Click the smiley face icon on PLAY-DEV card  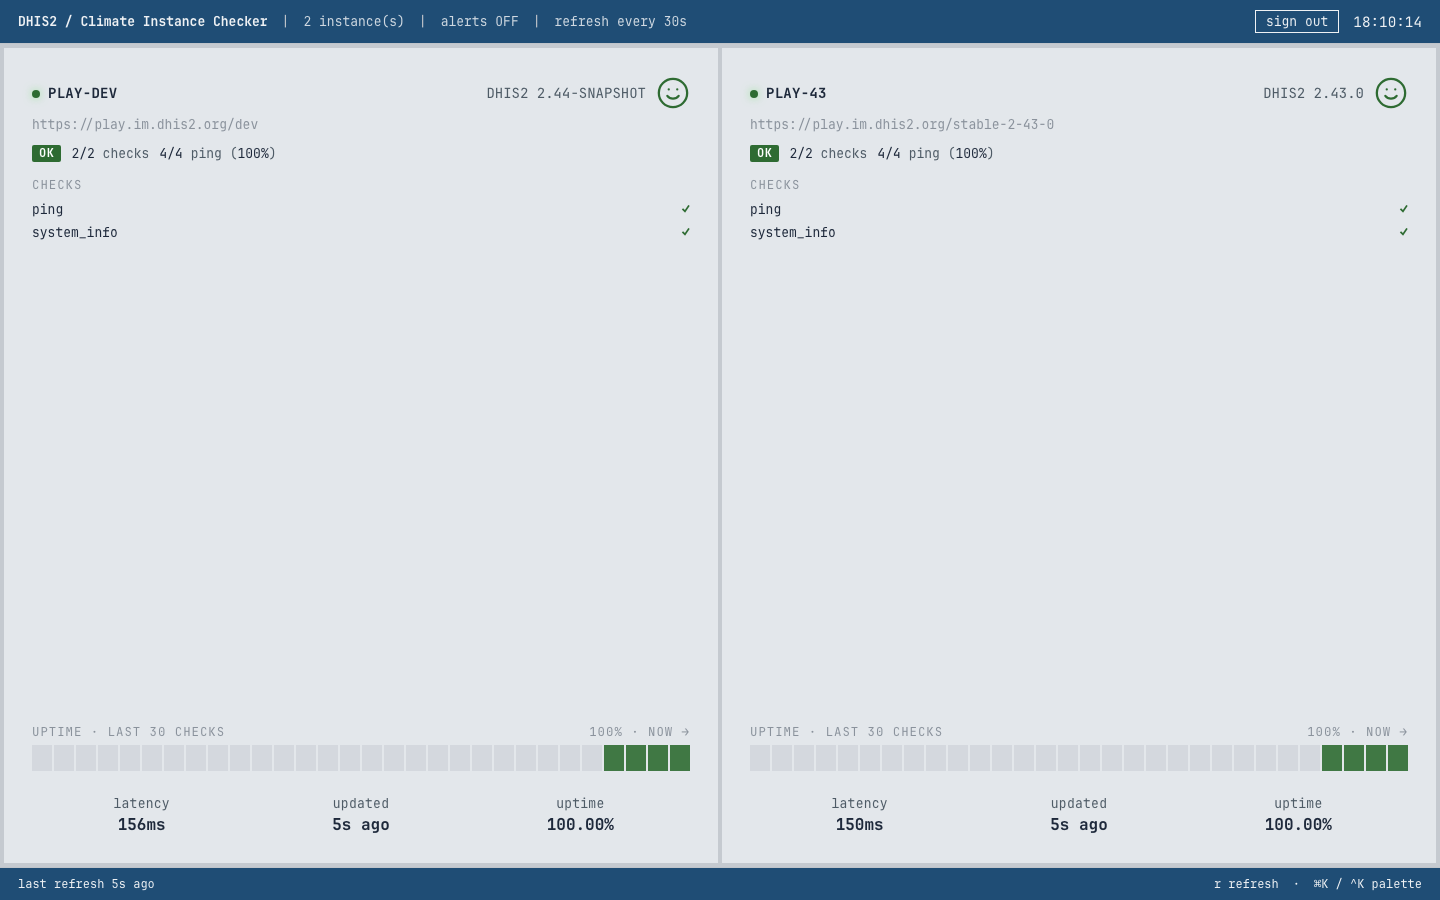point(673,93)
